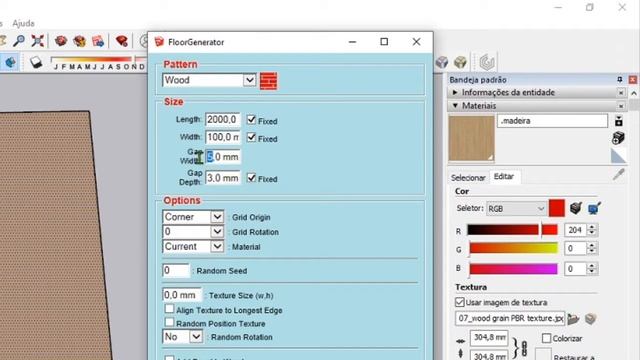
Task: Click the Zoom magnifier tool icon
Action: click(19, 41)
